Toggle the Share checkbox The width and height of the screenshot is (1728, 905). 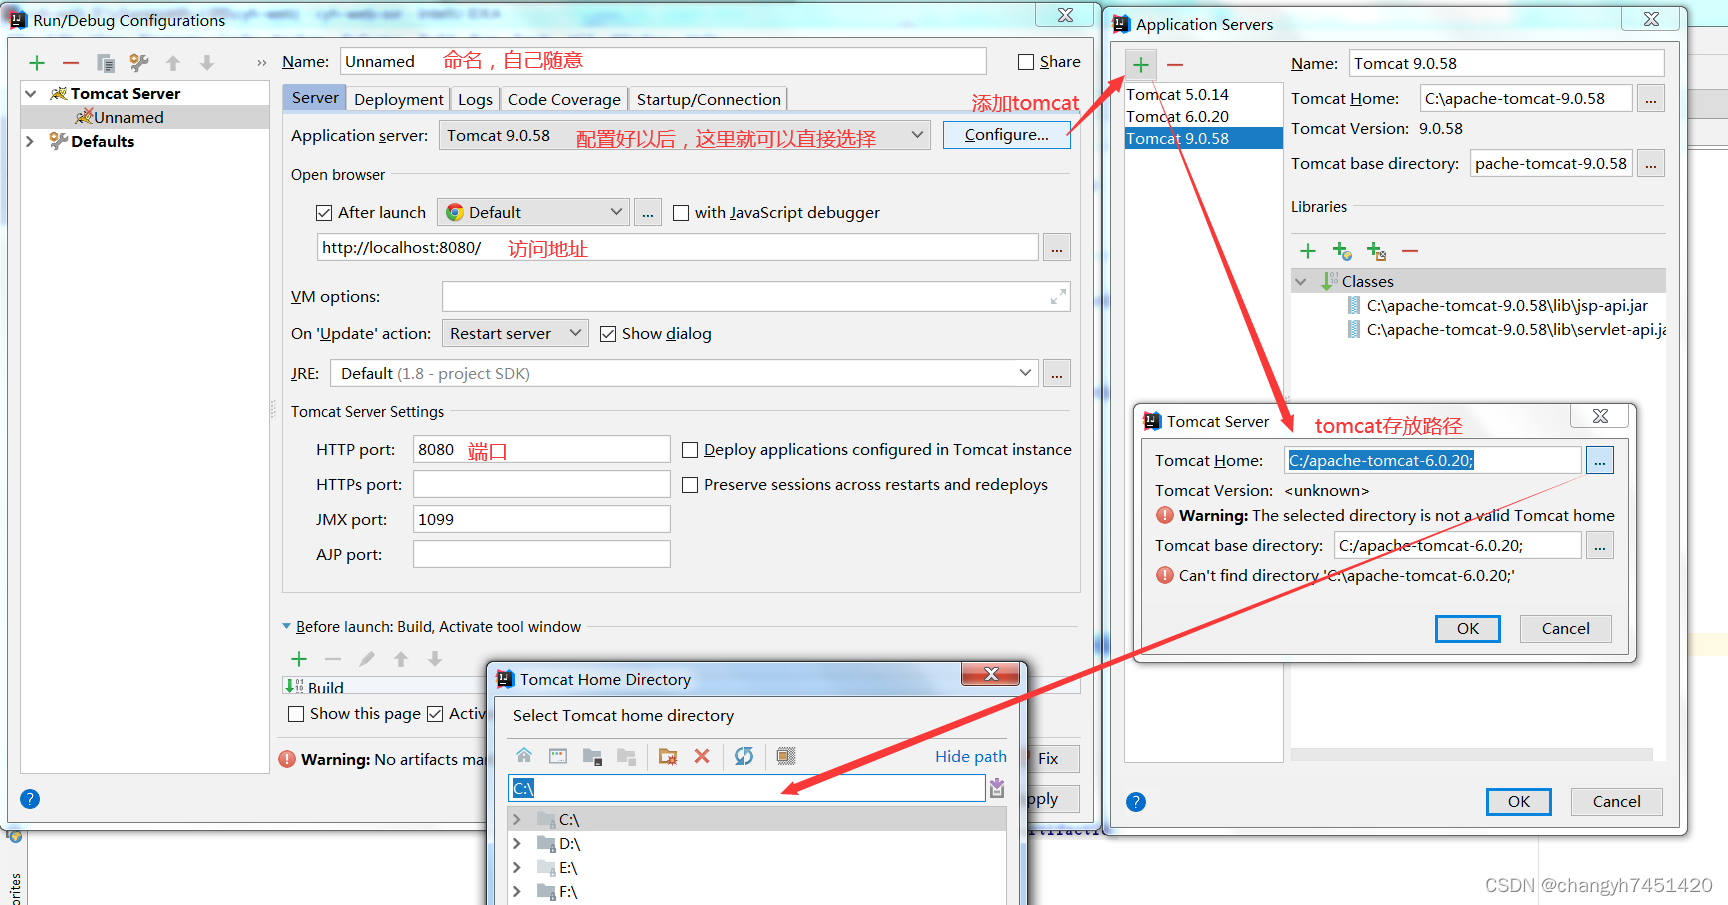coord(1026,62)
